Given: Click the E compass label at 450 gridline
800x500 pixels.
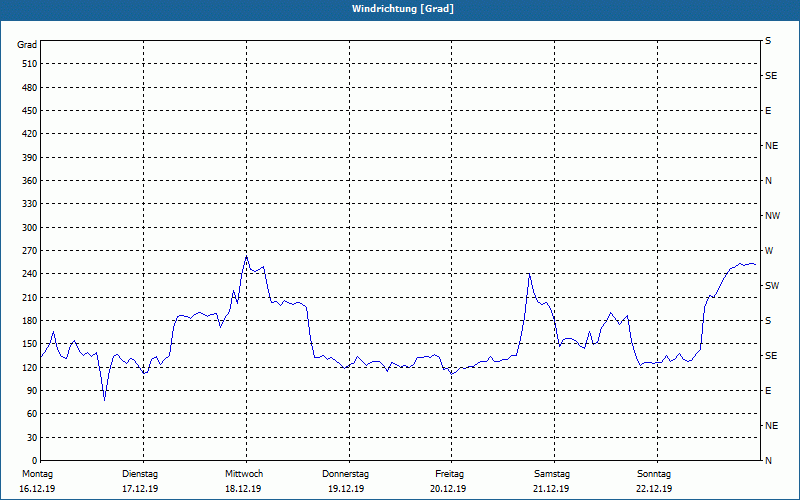Looking at the screenshot, I should coord(768,111).
